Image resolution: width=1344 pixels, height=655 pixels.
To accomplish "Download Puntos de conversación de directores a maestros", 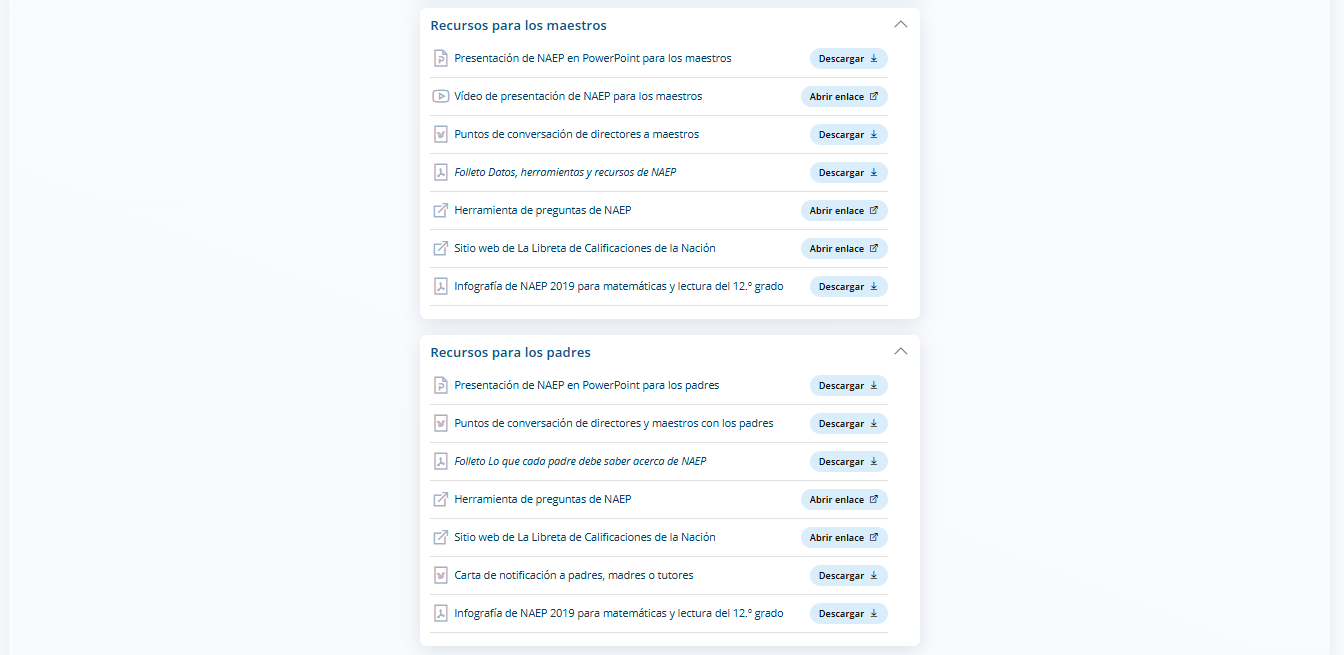I will (x=848, y=134).
